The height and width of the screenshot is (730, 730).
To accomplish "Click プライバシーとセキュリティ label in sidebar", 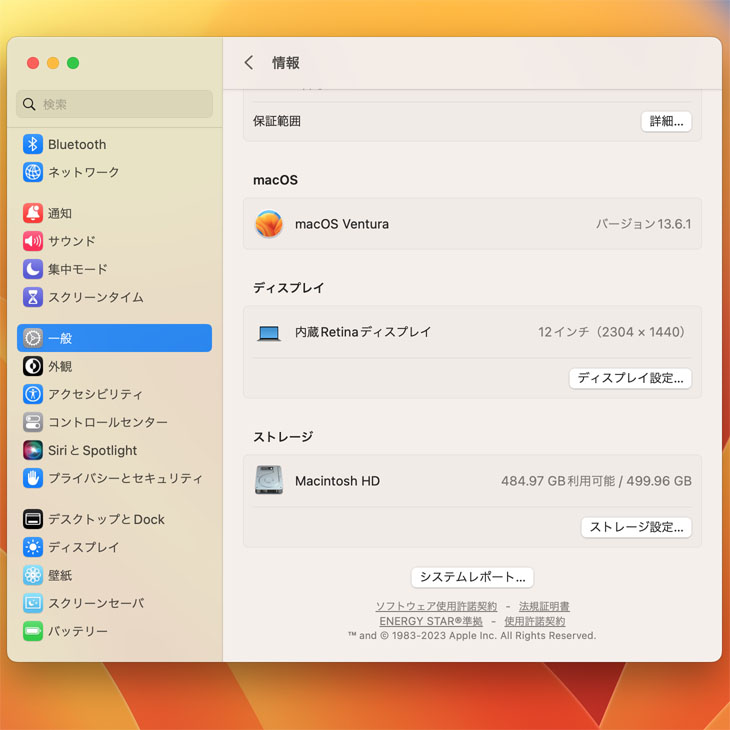I will pos(126,478).
